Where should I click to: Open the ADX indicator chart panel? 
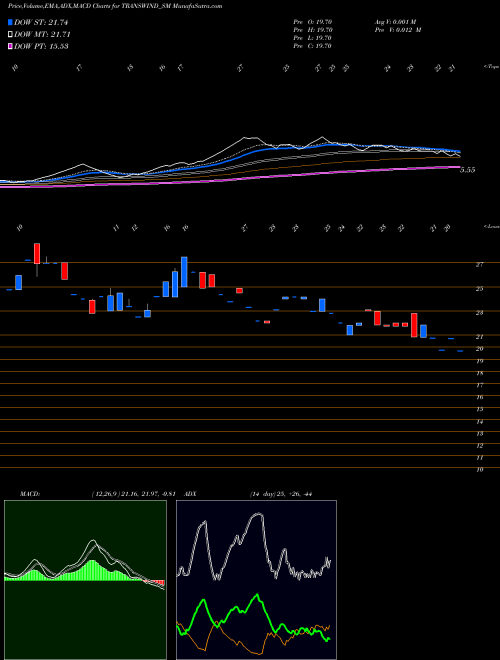coord(256,580)
